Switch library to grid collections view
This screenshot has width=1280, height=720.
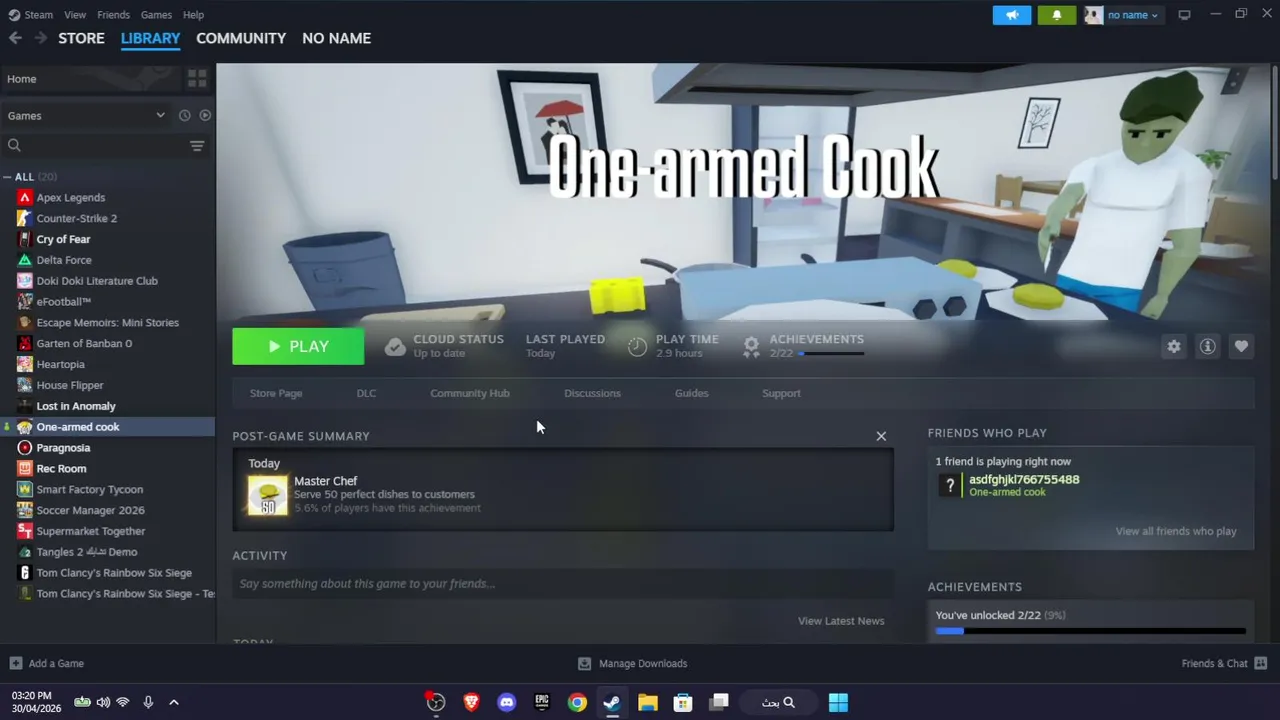click(197, 78)
